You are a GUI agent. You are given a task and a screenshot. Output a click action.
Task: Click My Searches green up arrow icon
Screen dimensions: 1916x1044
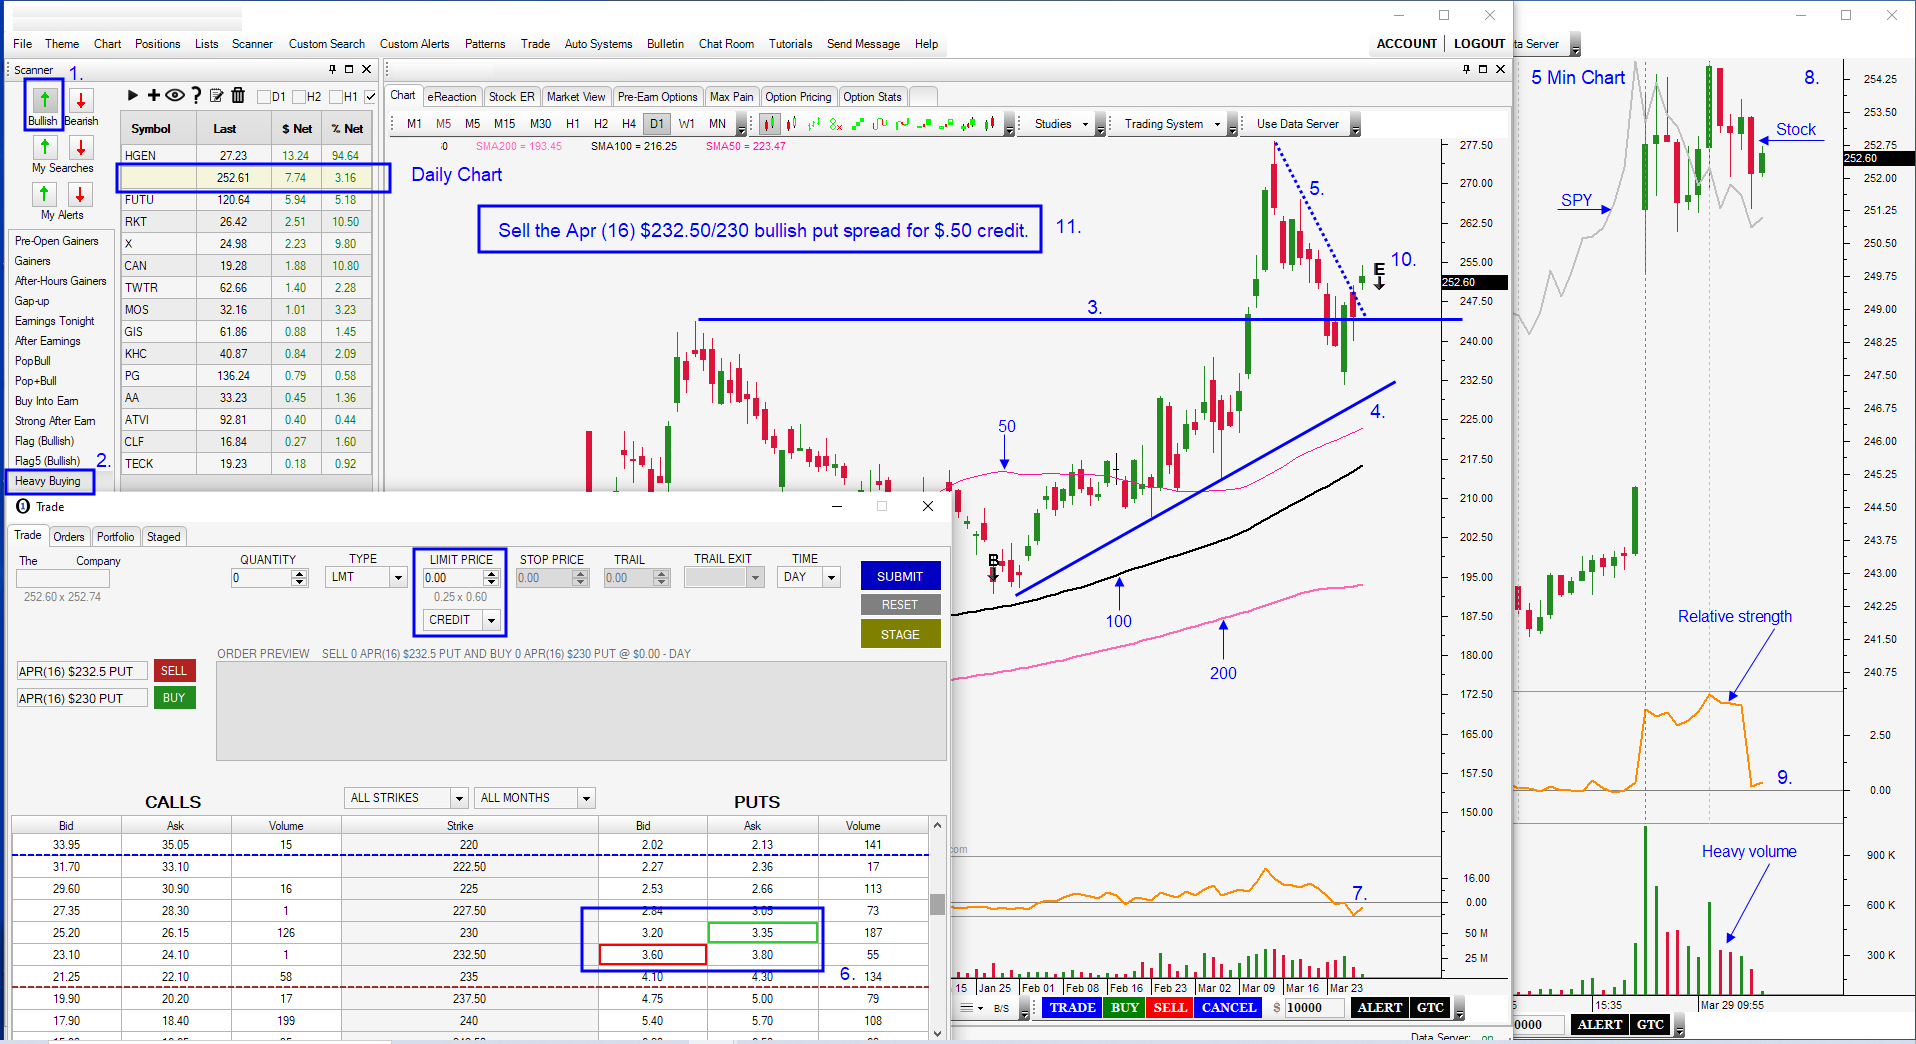[x=45, y=147]
